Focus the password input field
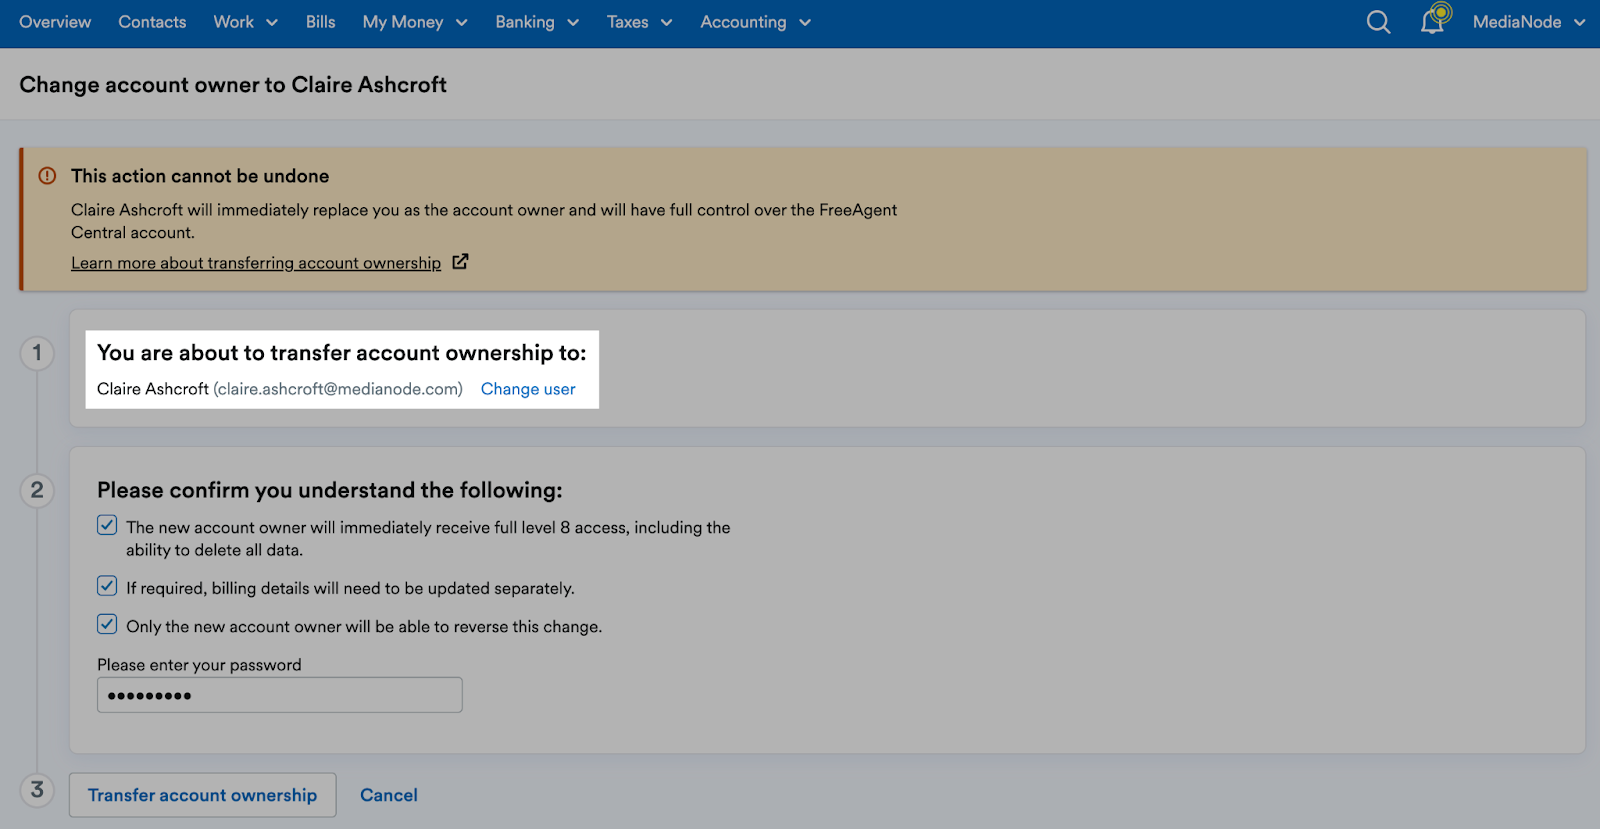The width and height of the screenshot is (1600, 829). (x=280, y=695)
